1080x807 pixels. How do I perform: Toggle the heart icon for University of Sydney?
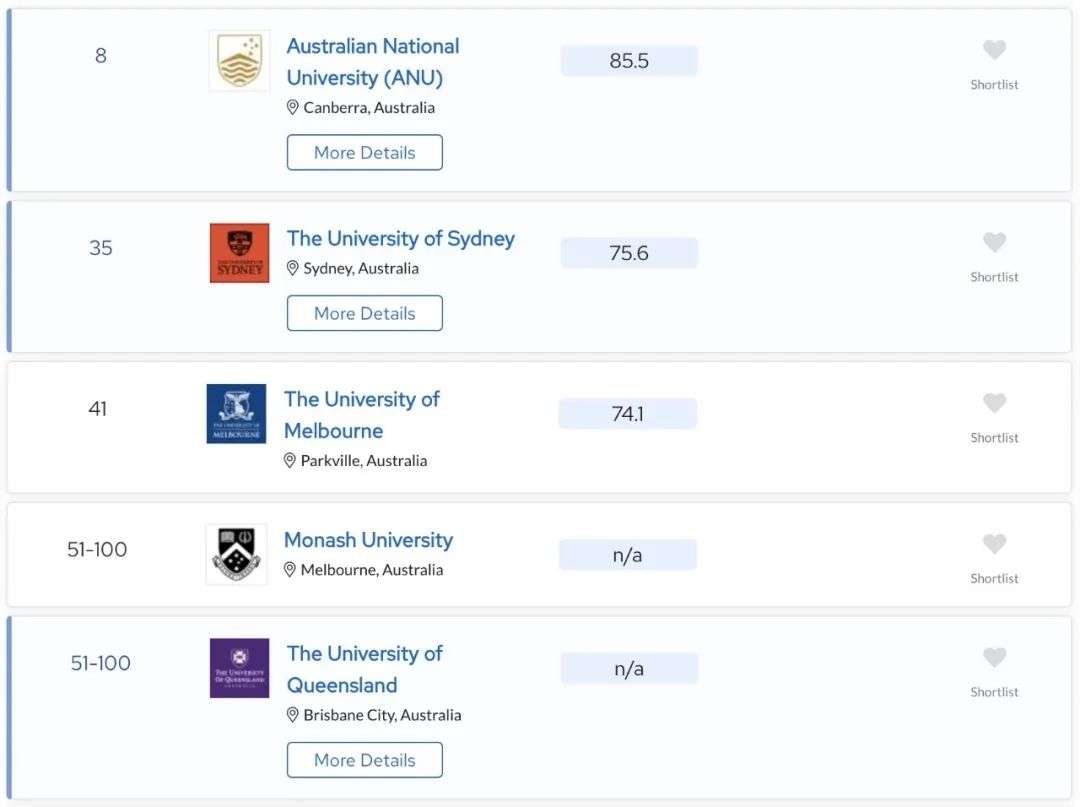994,242
